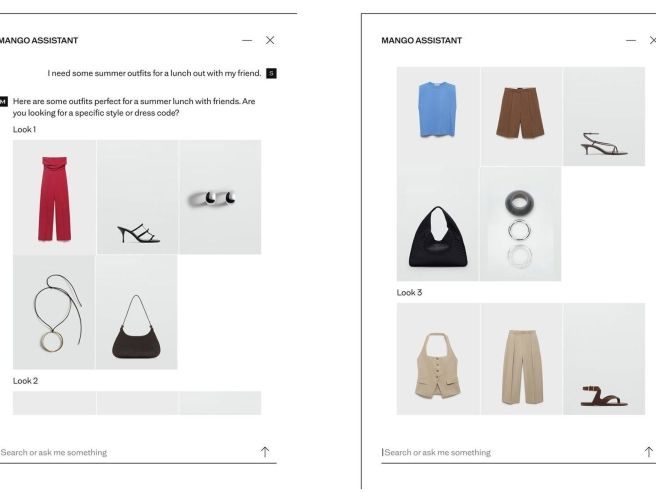The height and width of the screenshot is (492, 656).
Task: View the black woven hobo bag
Action: point(438,224)
